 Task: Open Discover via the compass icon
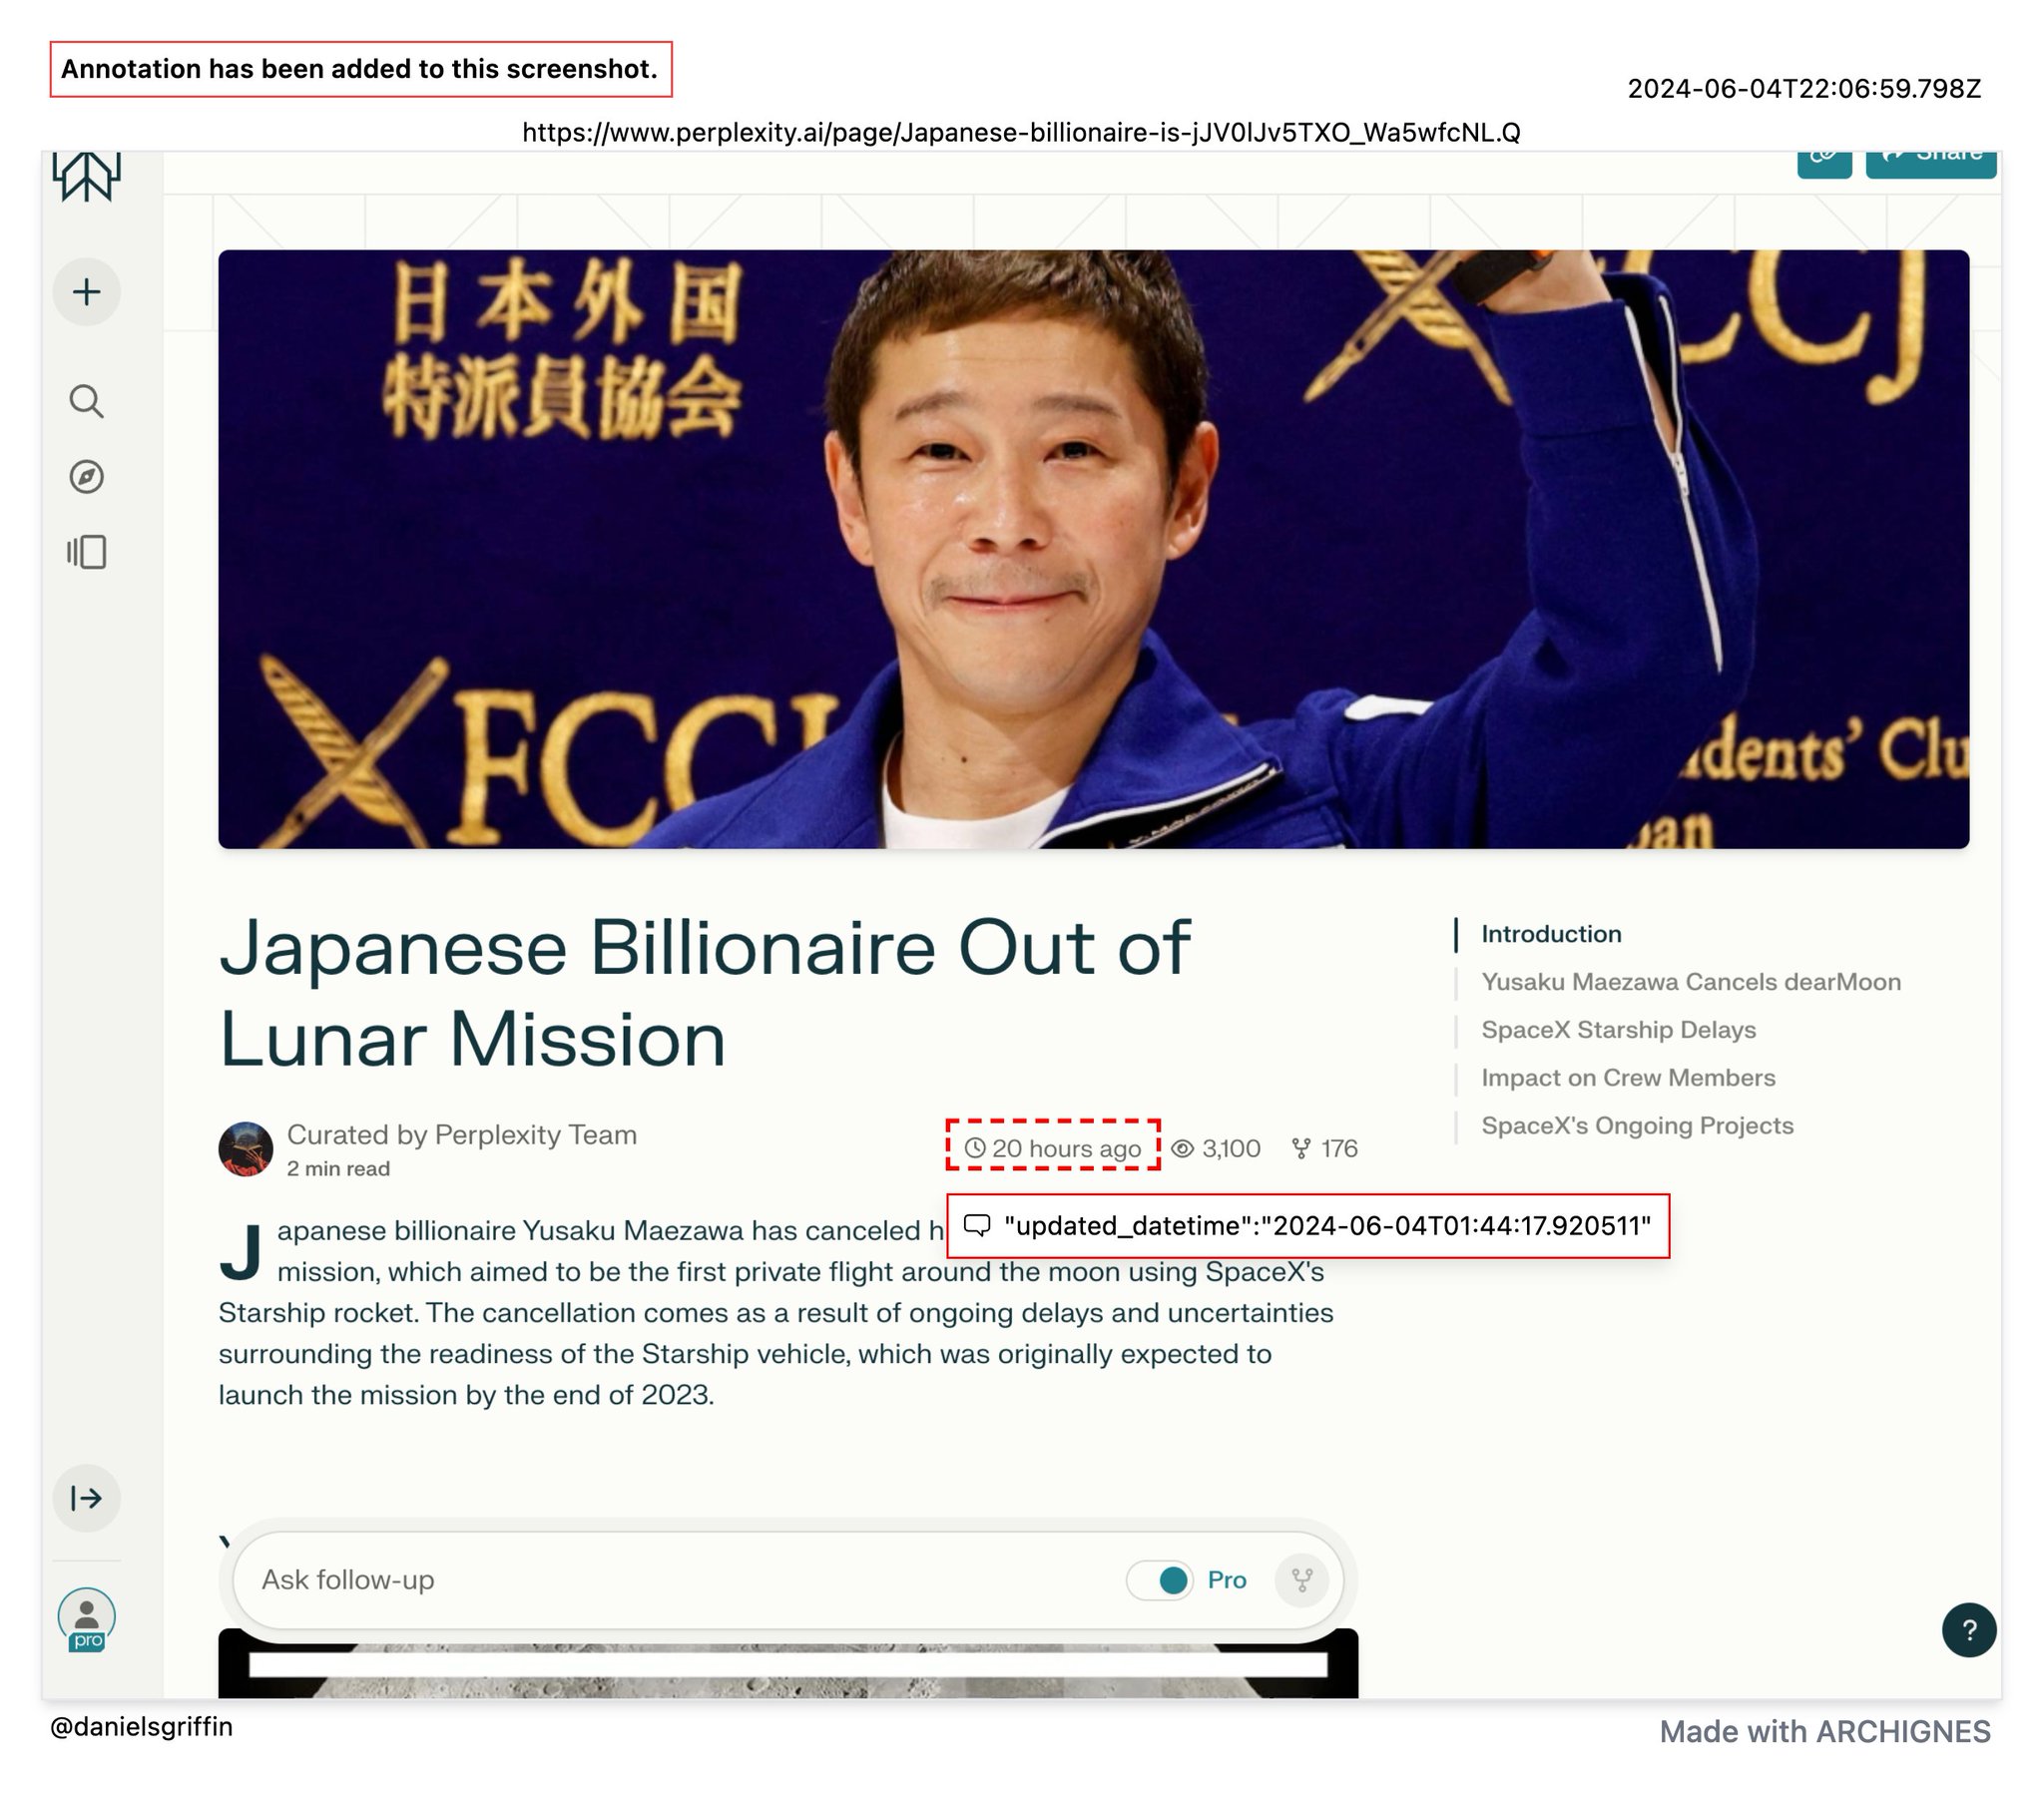[x=87, y=476]
